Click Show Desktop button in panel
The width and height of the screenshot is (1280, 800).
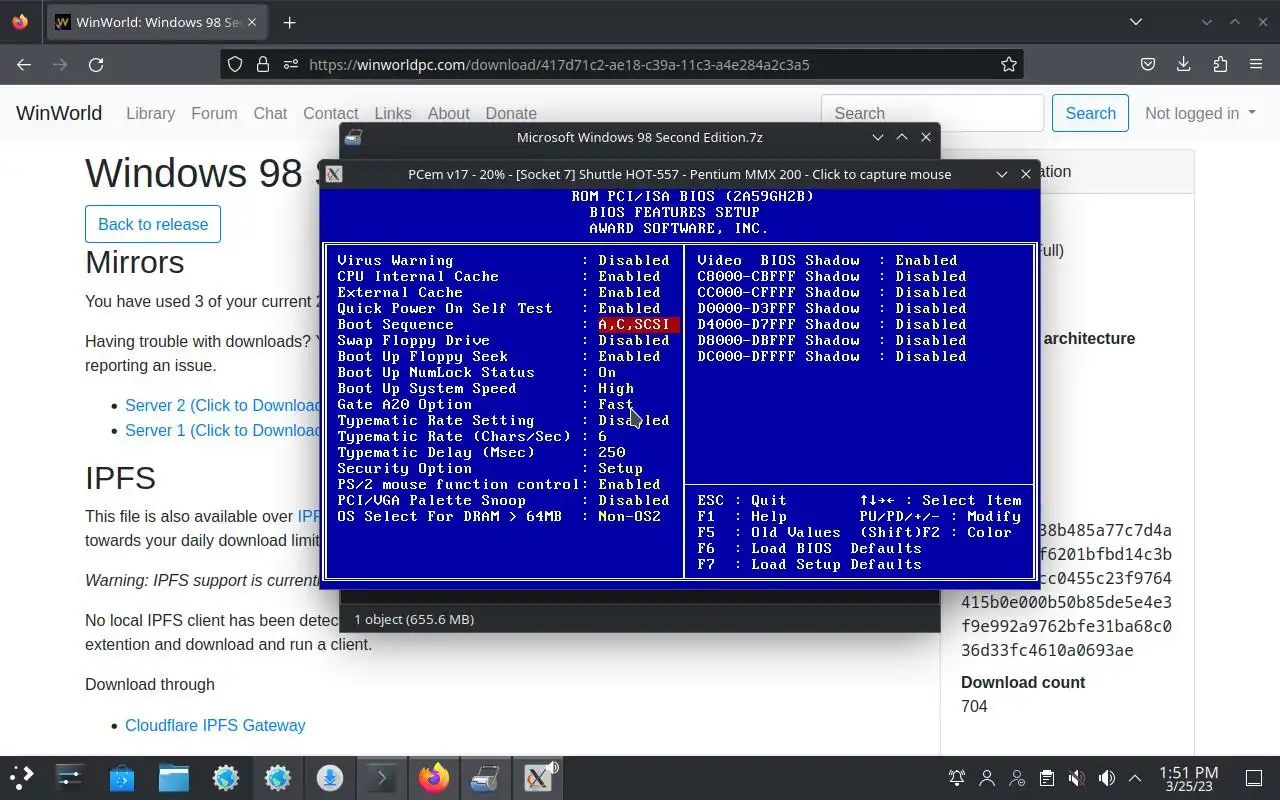[1254, 778]
